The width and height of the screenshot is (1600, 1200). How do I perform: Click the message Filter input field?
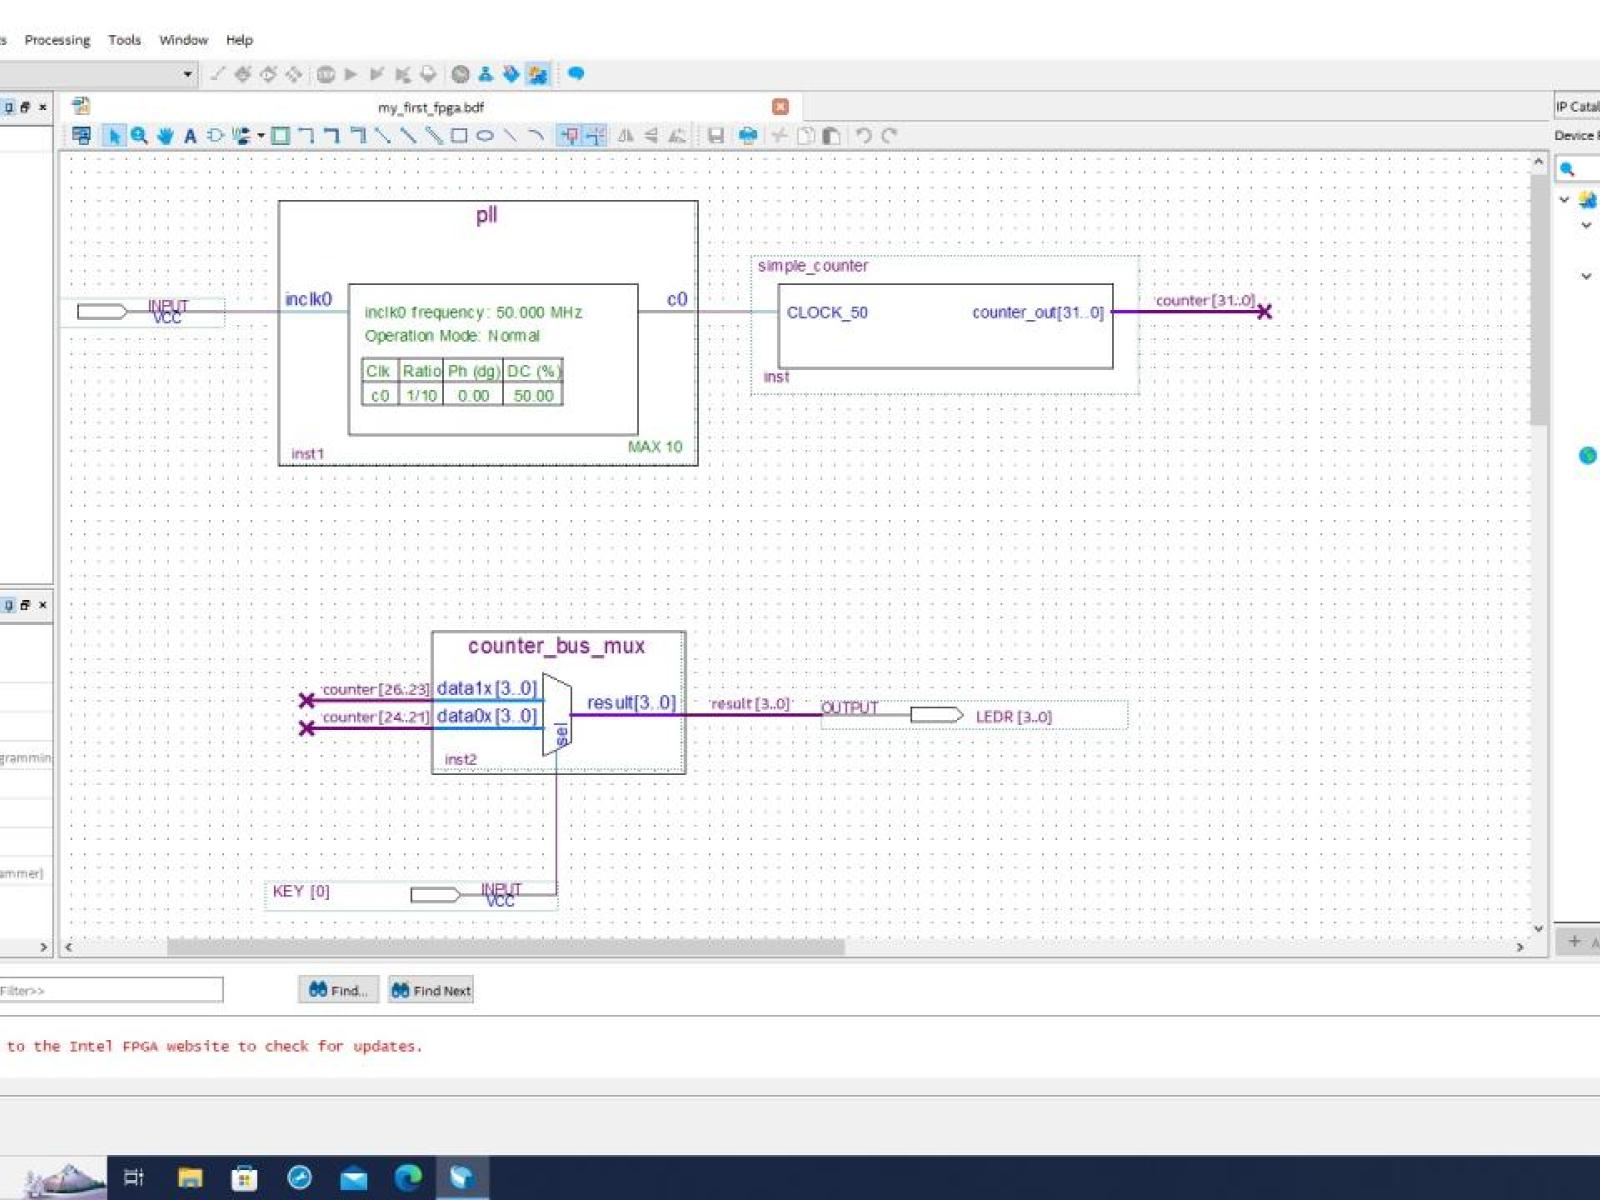coord(110,990)
